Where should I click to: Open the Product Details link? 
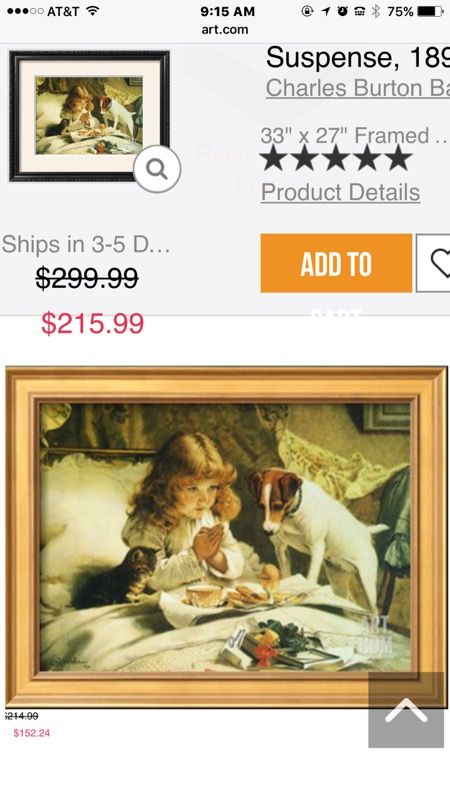coord(340,192)
